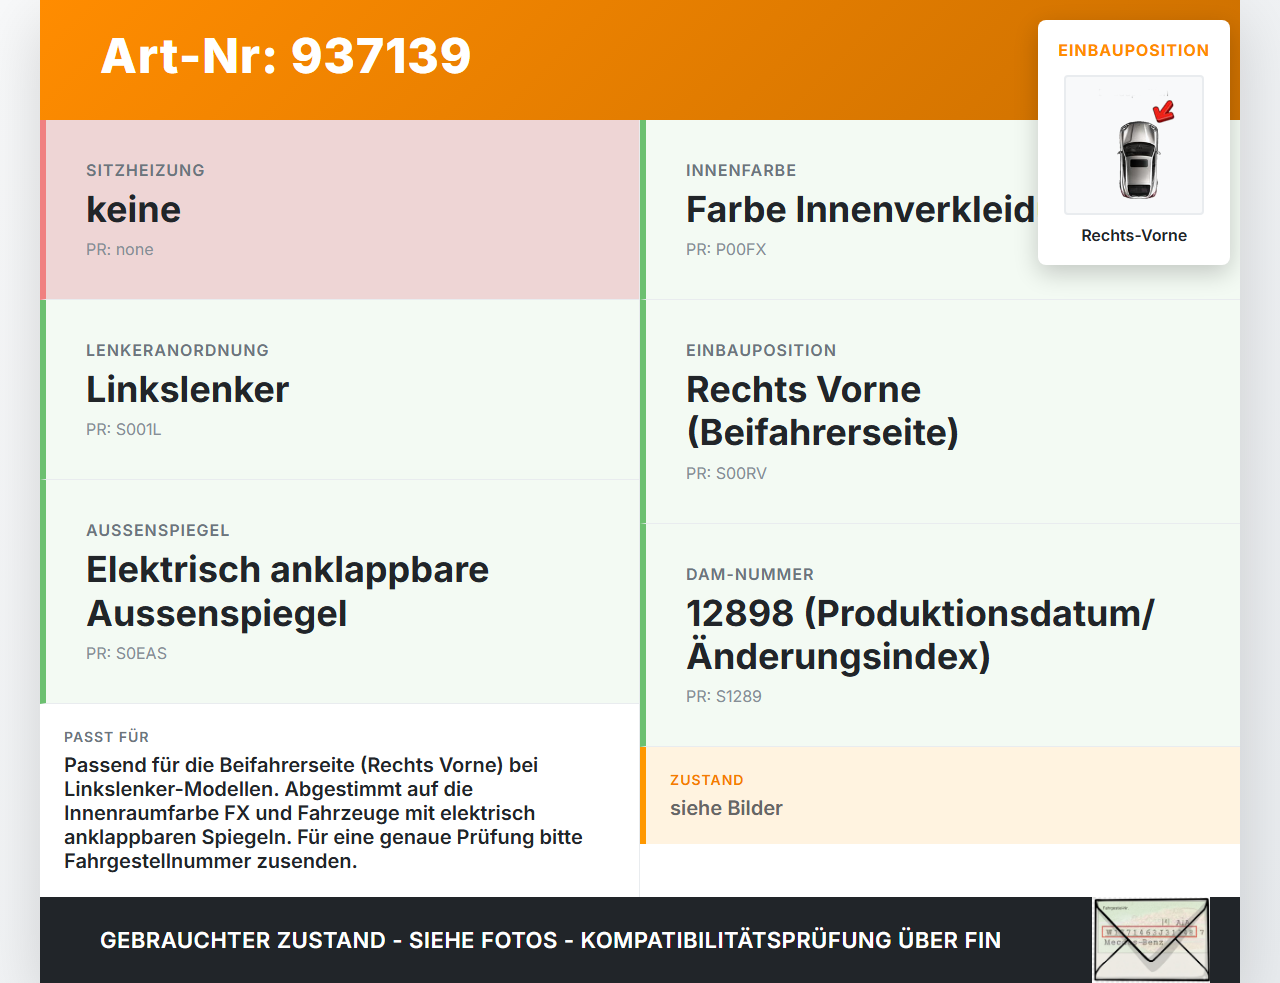Click the Zustand siehe Bilder box

coord(940,795)
